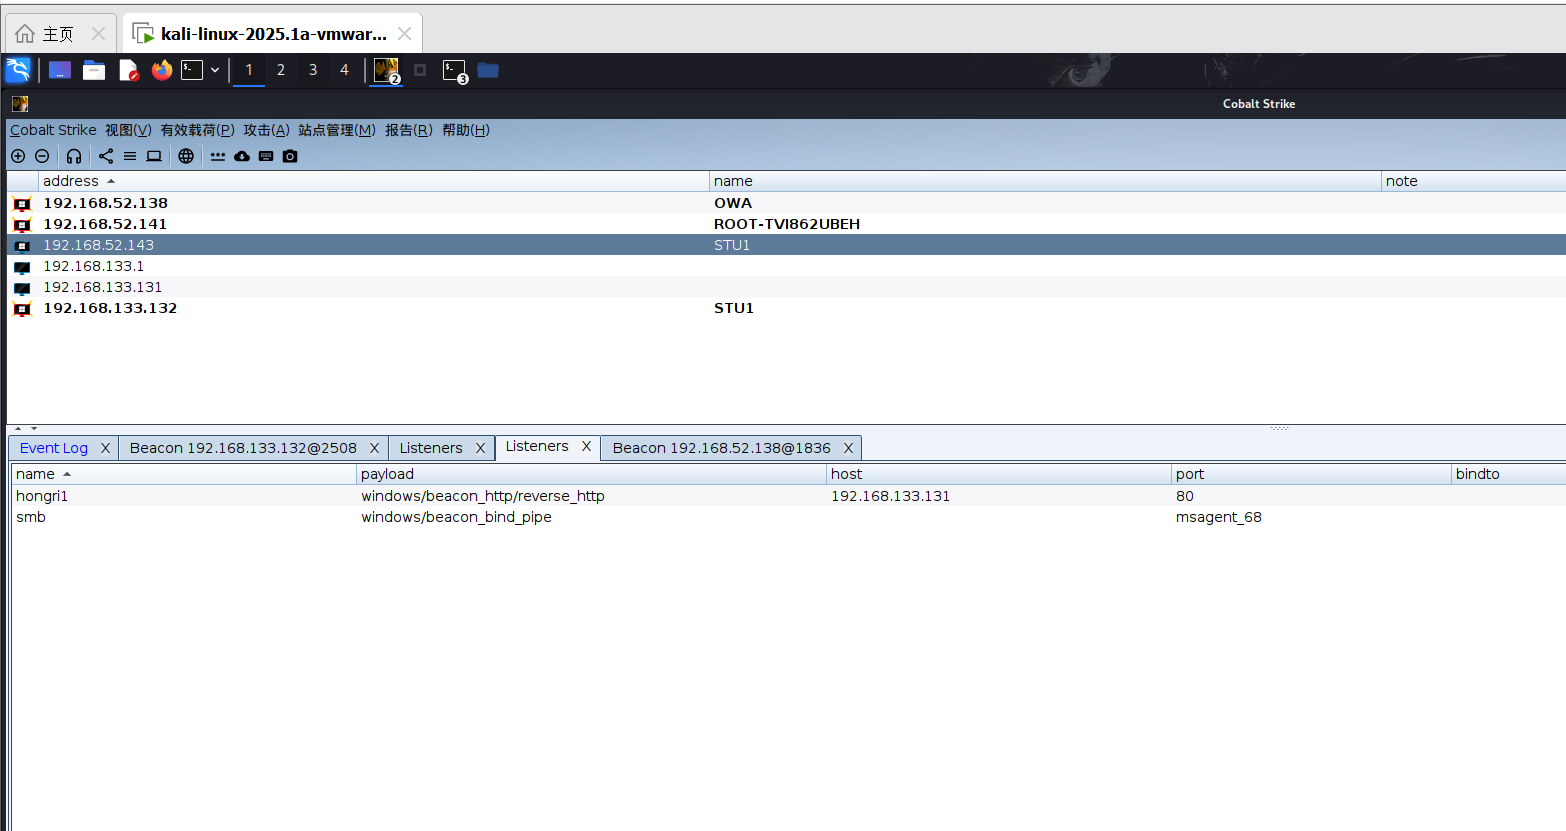Click the new connection plus icon
Image resolution: width=1566 pixels, height=831 pixels.
click(x=18, y=156)
